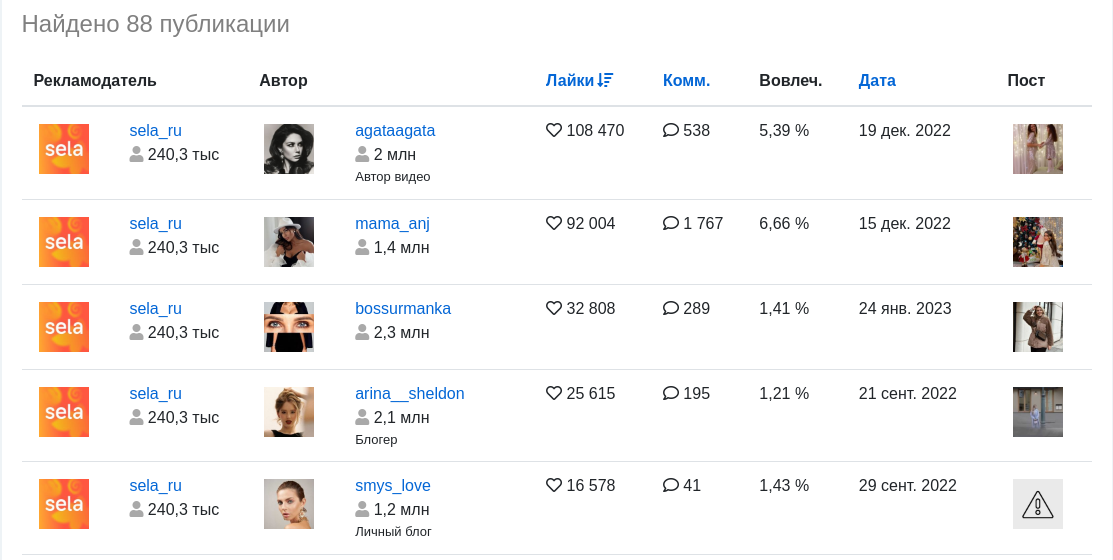
Task: Sort the table by the Лайки column
Action: 569,80
